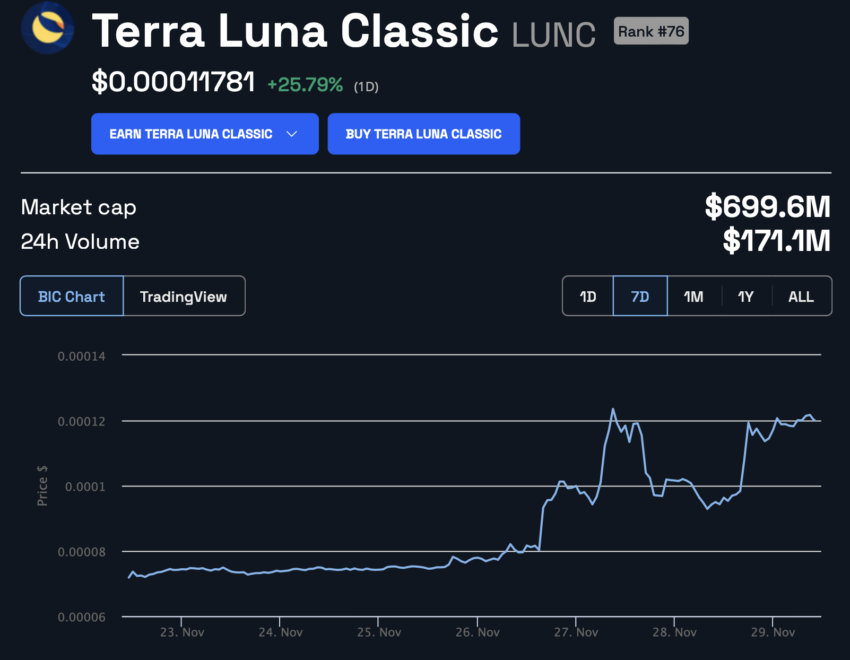This screenshot has height=660, width=850.
Task: Select the price label $0.00011781
Action: click(x=173, y=82)
